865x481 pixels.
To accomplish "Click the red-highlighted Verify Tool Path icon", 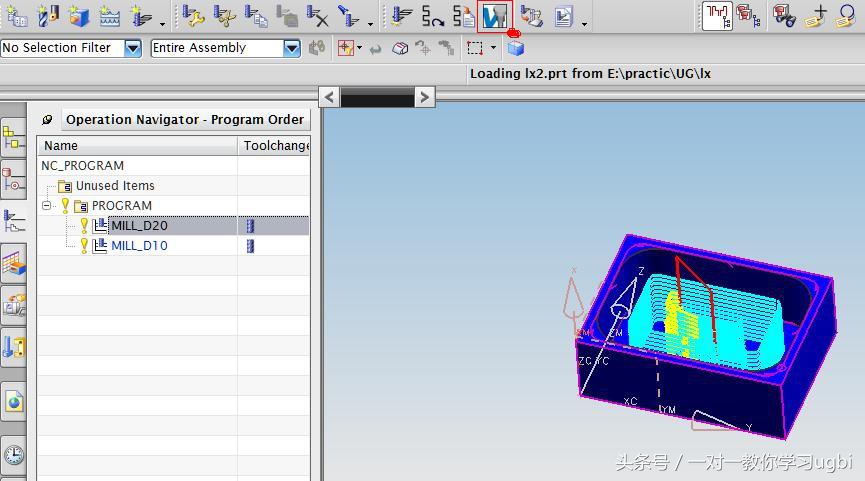I will 494,16.
